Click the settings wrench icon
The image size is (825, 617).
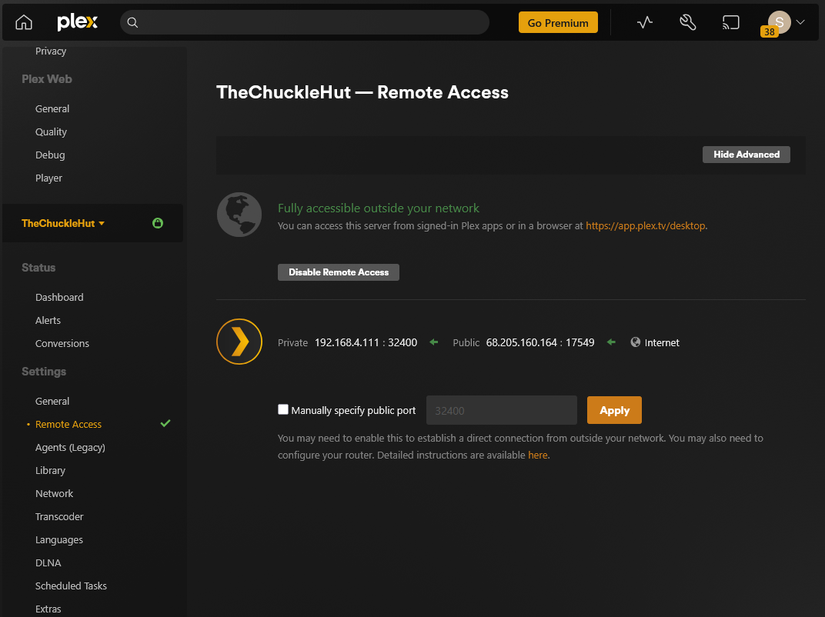pyautogui.click(x=687, y=21)
